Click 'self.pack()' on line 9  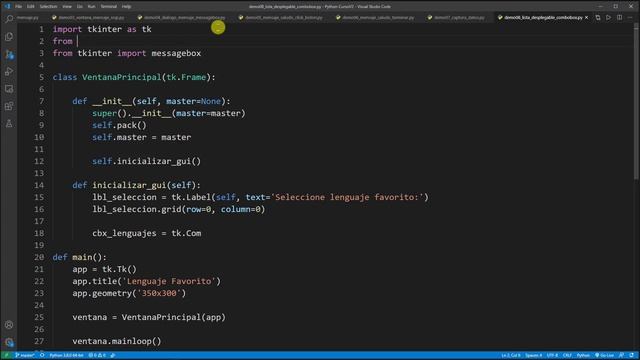click(x=119, y=125)
